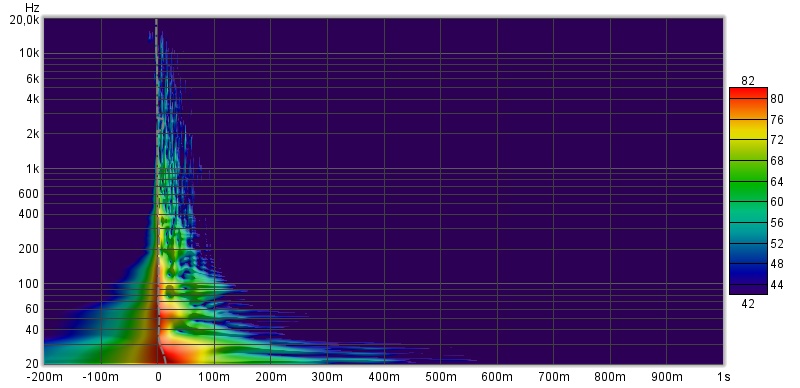The image size is (800, 388).
Task: Click the 82 maximum above color scale
Action: point(748,81)
